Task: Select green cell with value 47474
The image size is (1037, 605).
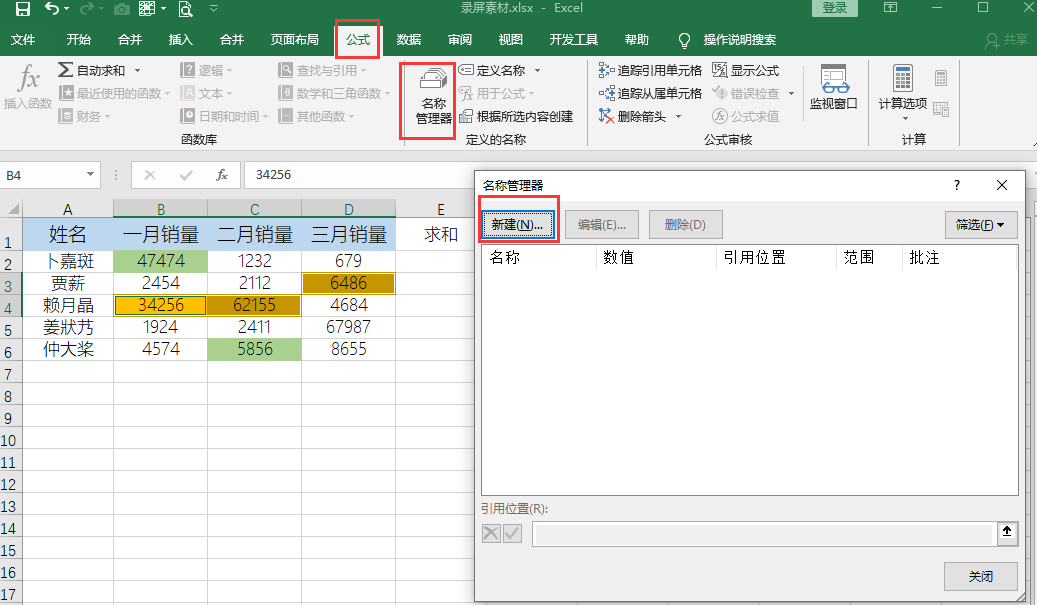Action: pos(161,261)
